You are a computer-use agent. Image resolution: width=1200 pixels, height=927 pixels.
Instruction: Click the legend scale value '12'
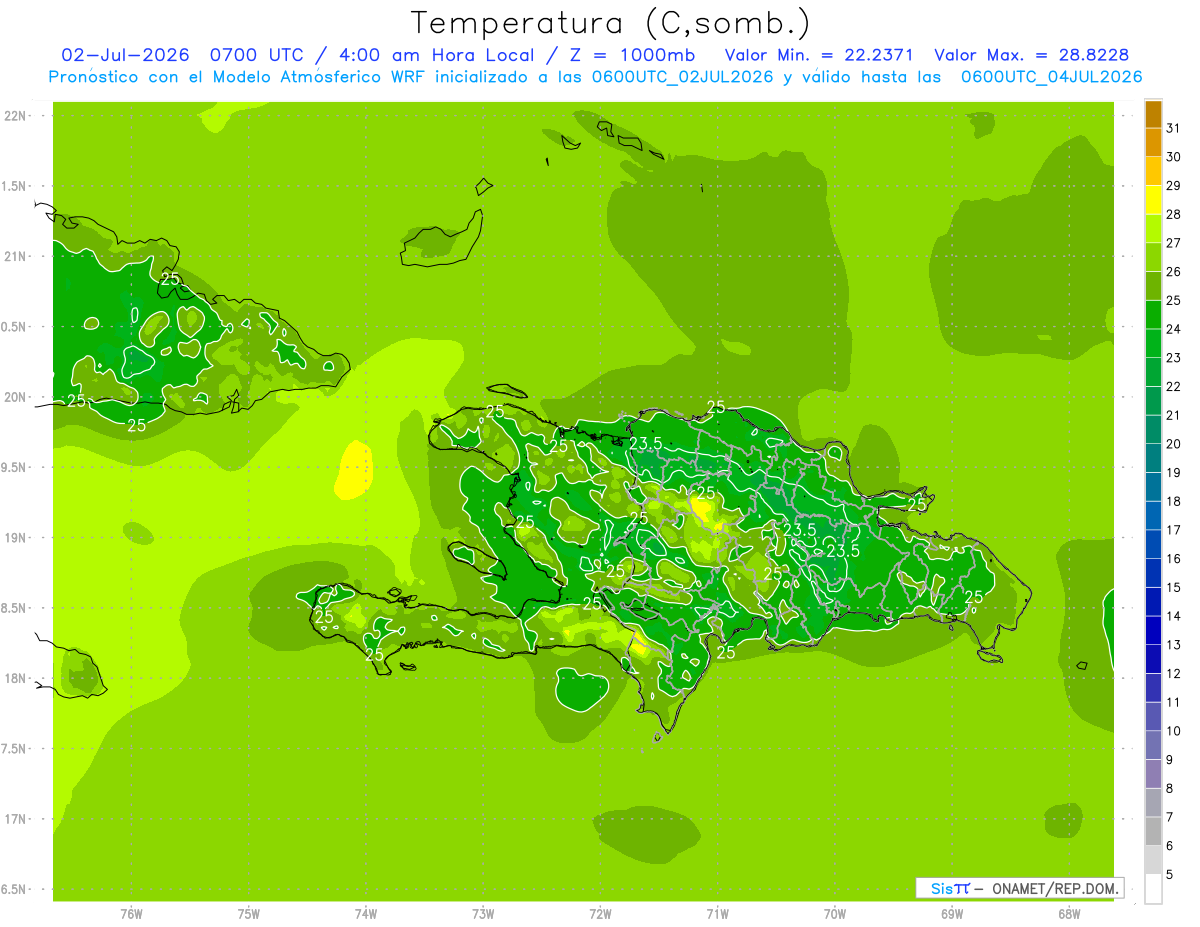1174,673
